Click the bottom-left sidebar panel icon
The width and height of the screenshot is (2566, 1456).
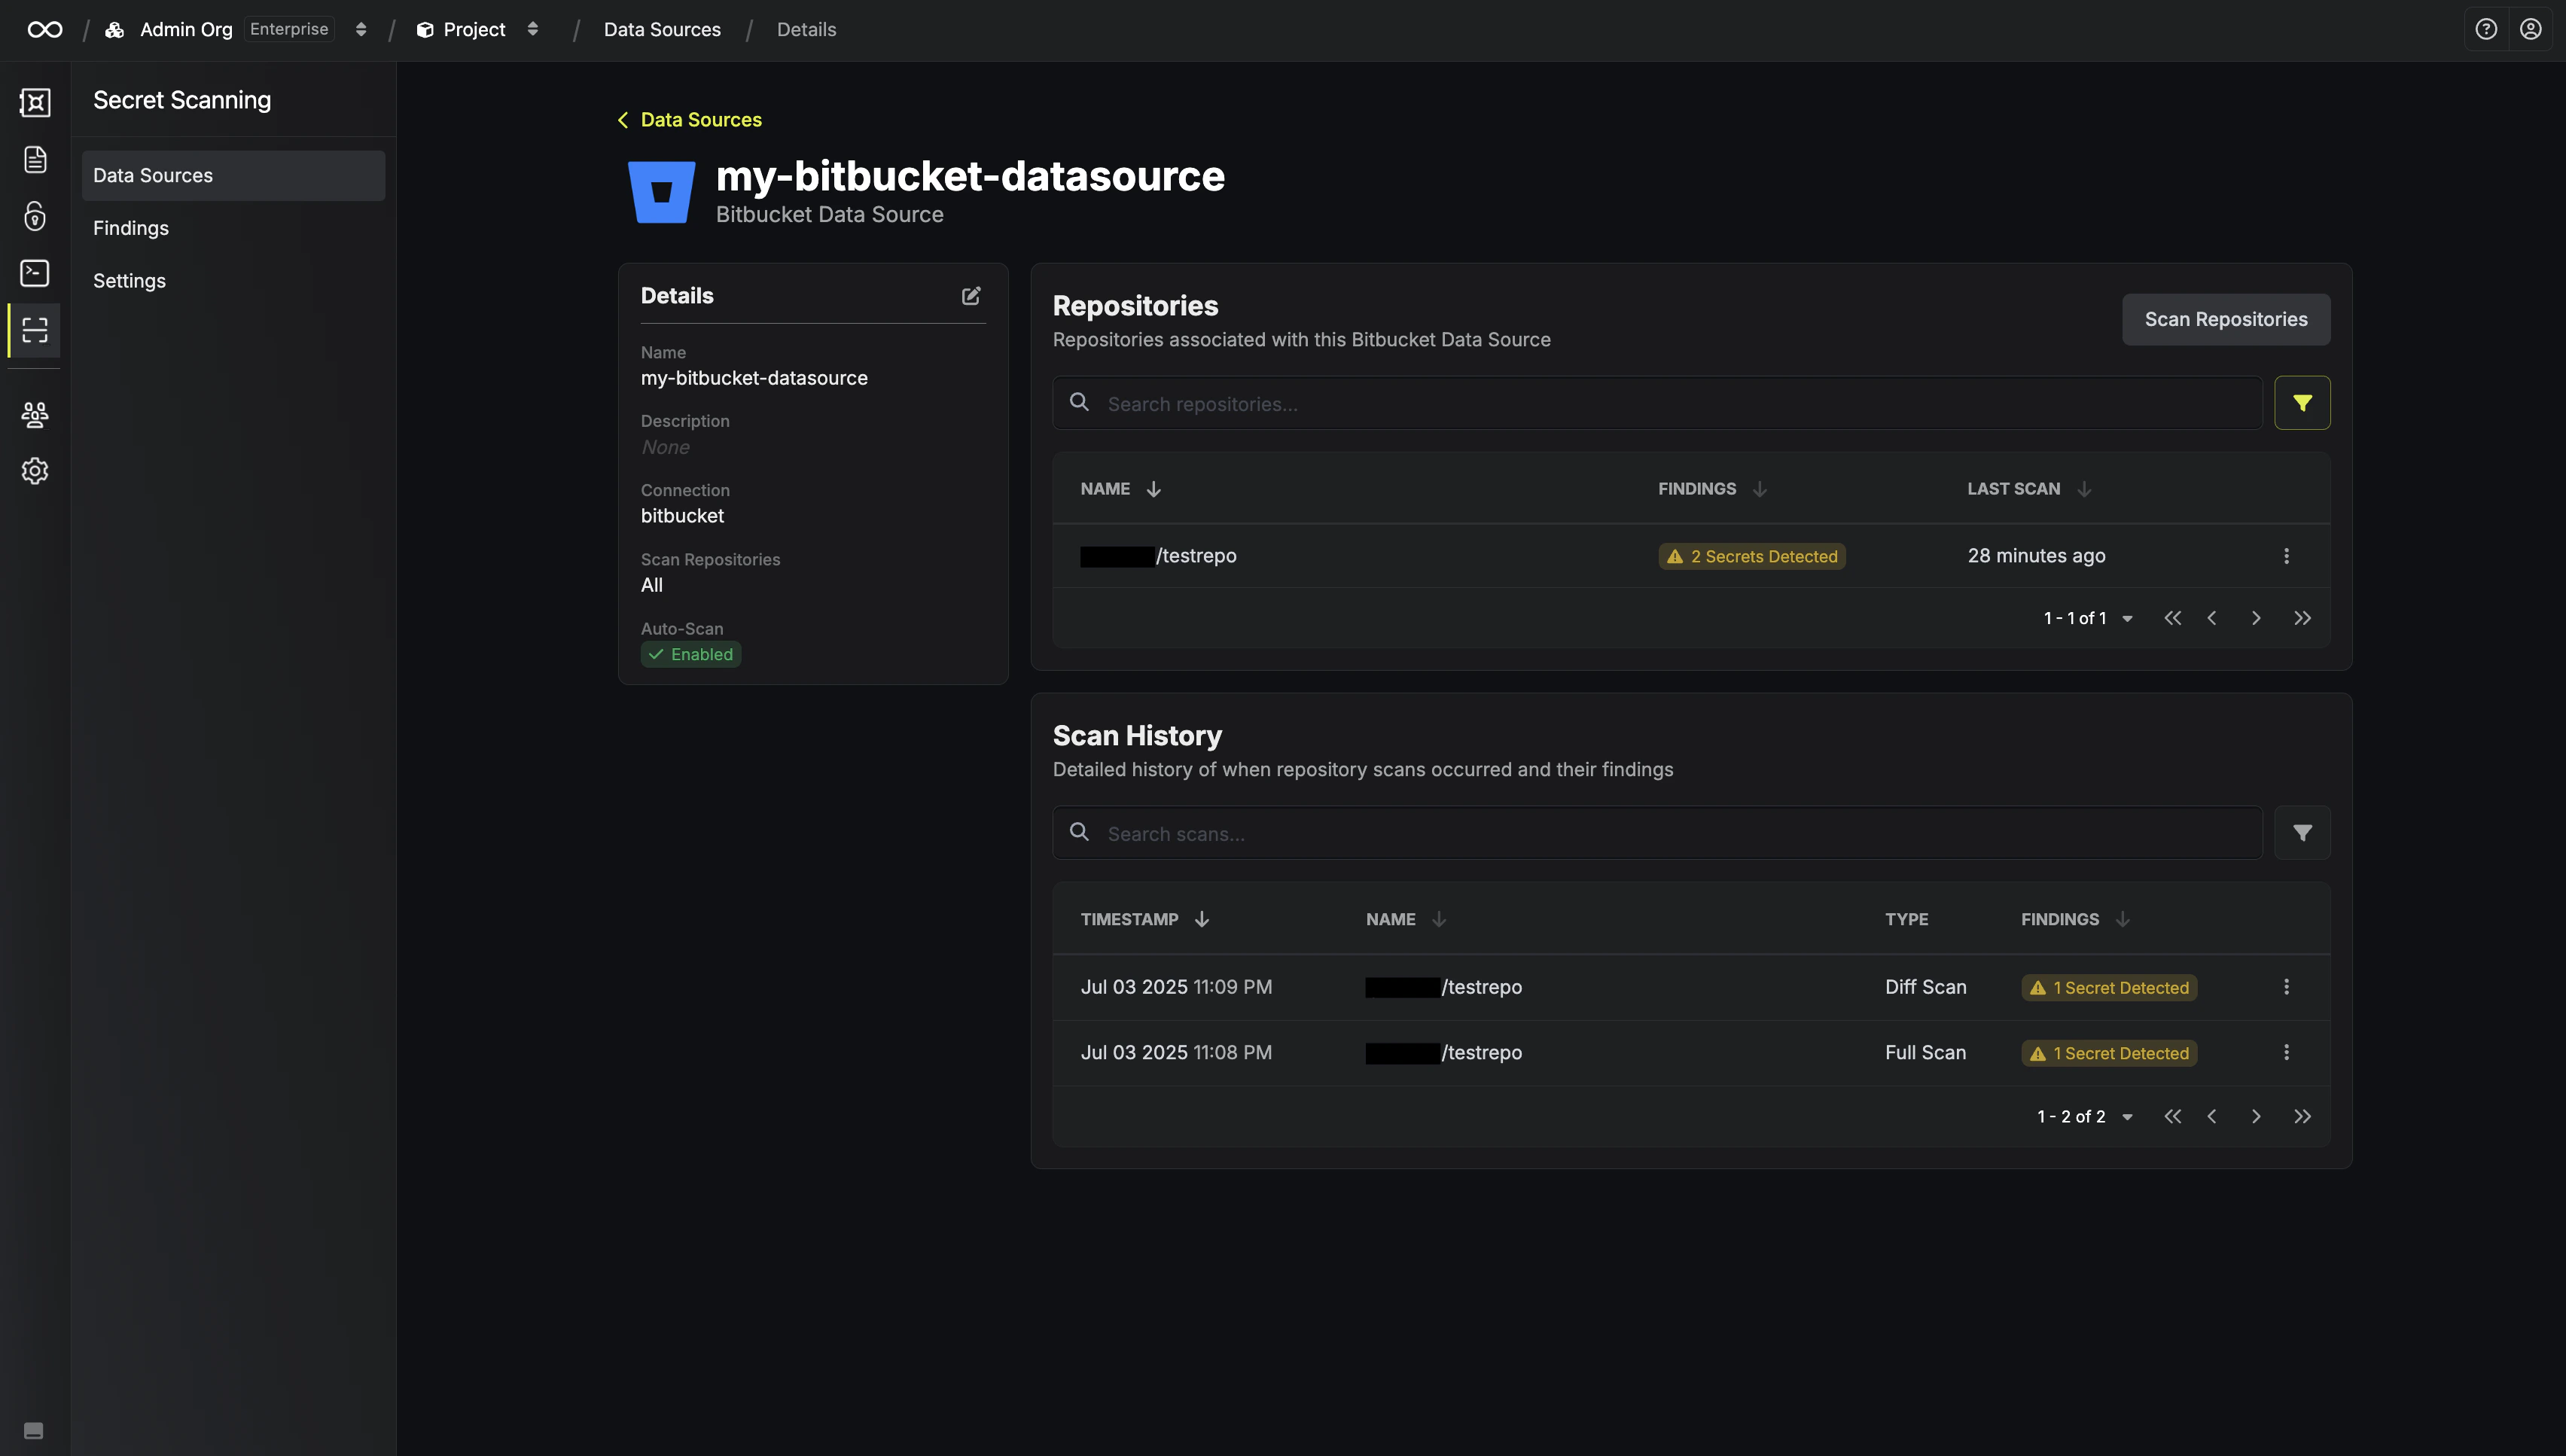33,1430
